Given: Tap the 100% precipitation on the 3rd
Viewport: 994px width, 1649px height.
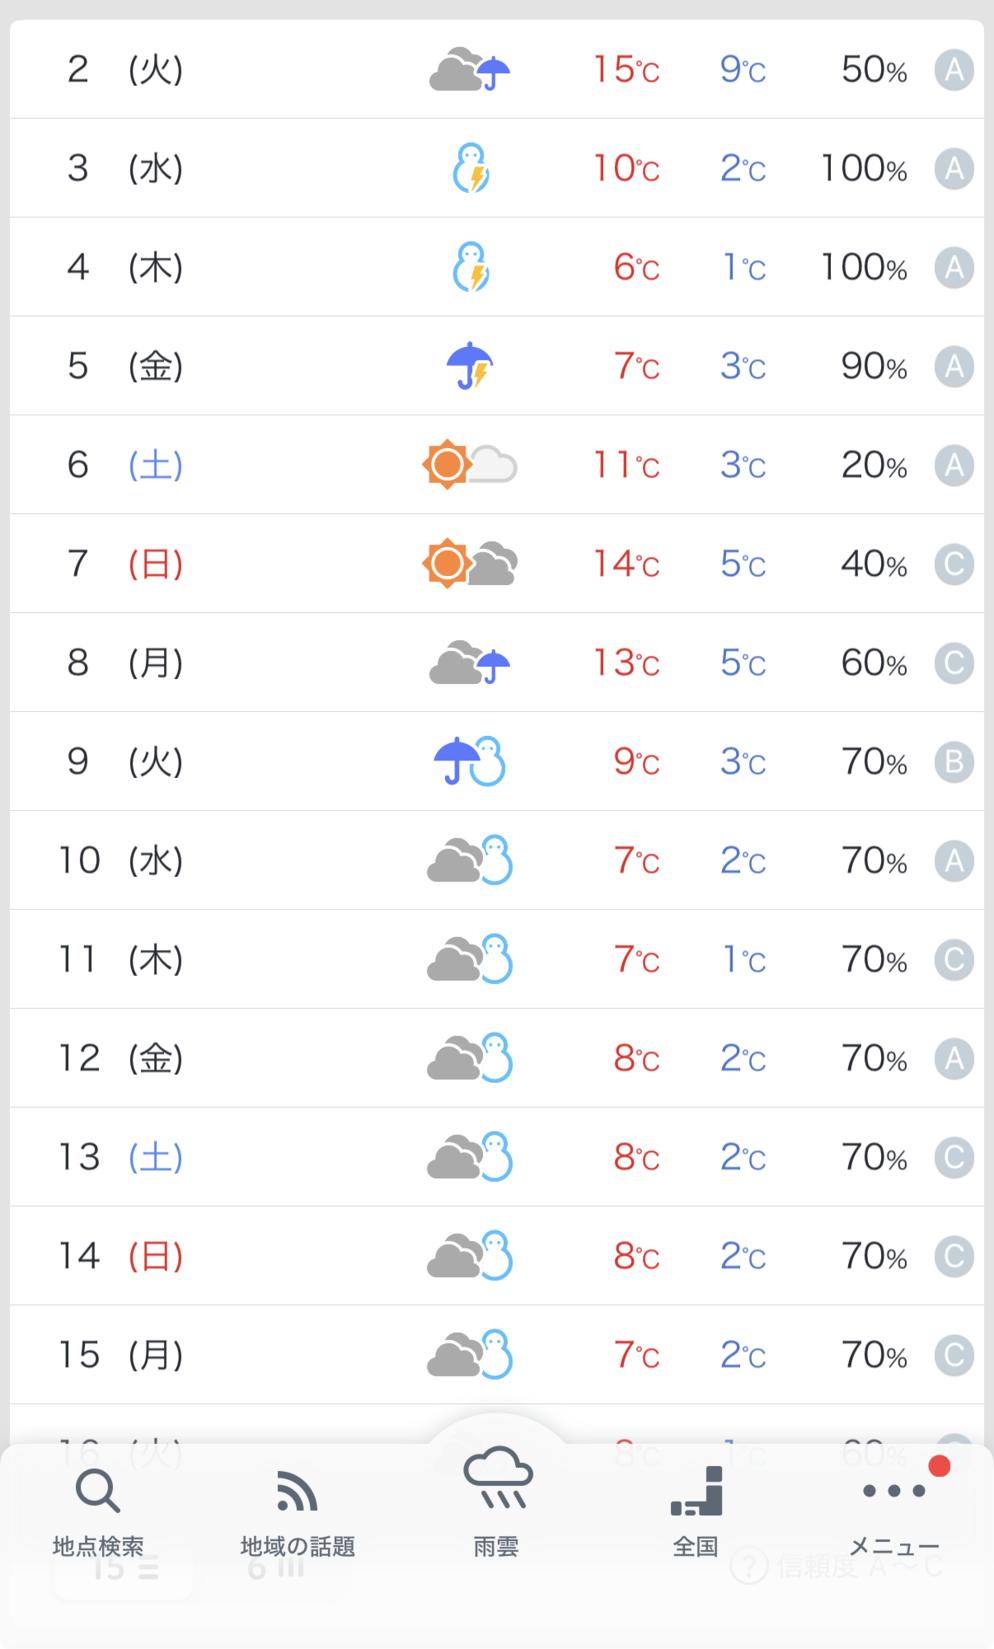Looking at the screenshot, I should coord(863,168).
